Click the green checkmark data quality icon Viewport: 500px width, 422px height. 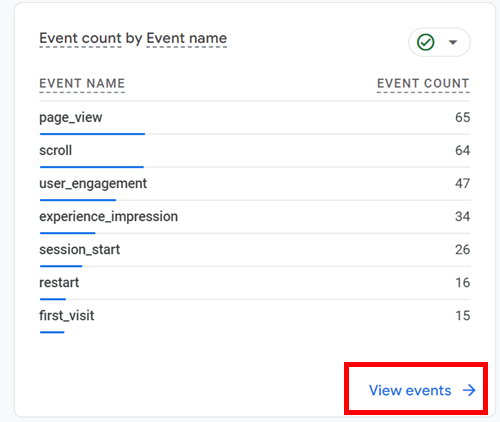[x=425, y=42]
